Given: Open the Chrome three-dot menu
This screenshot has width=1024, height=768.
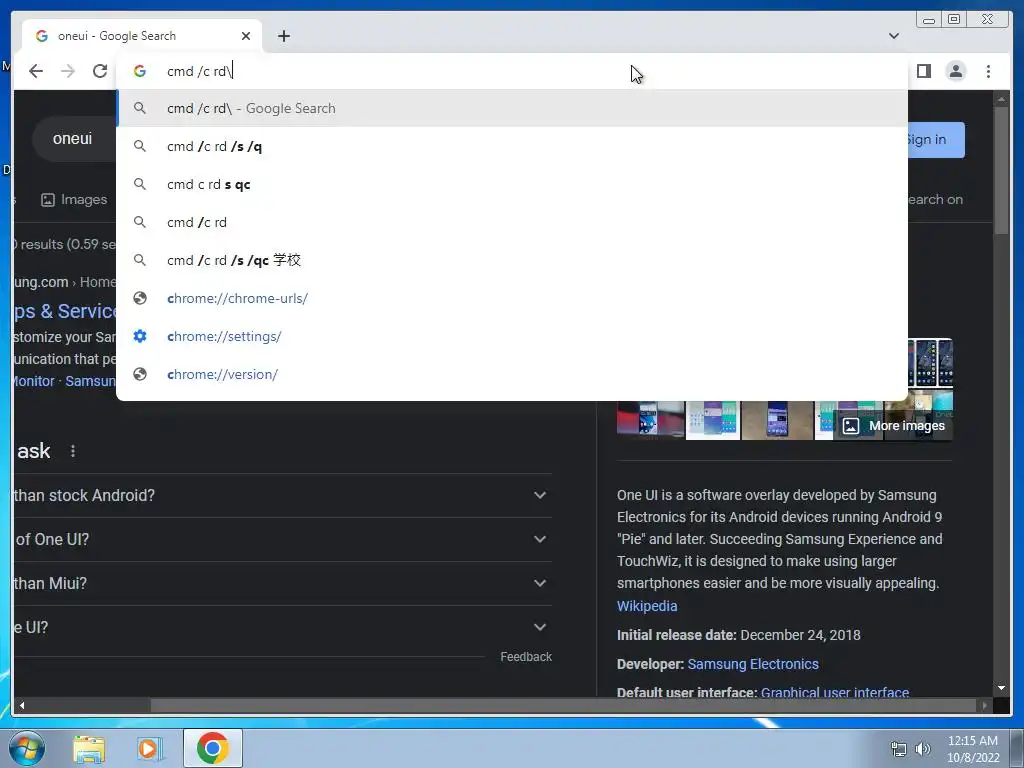Looking at the screenshot, I should point(988,71).
